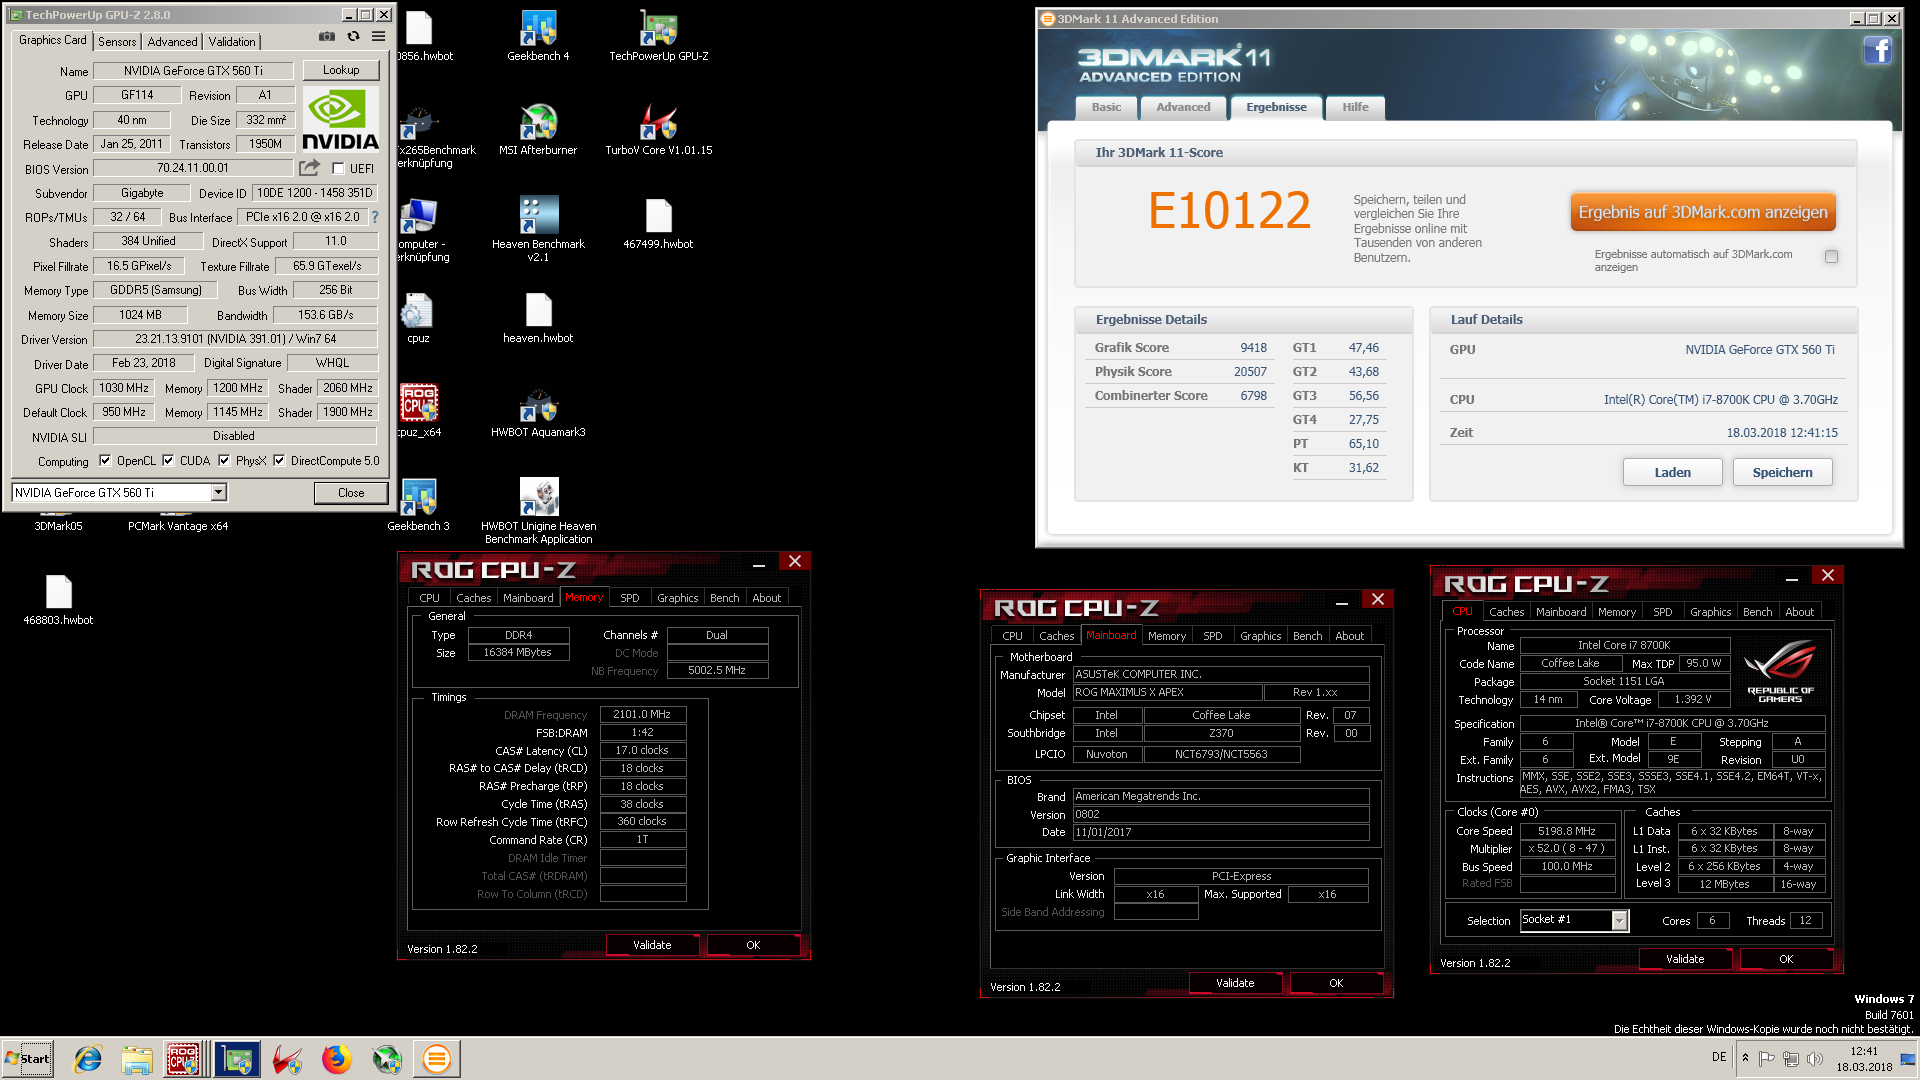Open MSI Afterburner desktop icon
Image resolution: width=1920 pixels, height=1080 pixels.
[538, 130]
